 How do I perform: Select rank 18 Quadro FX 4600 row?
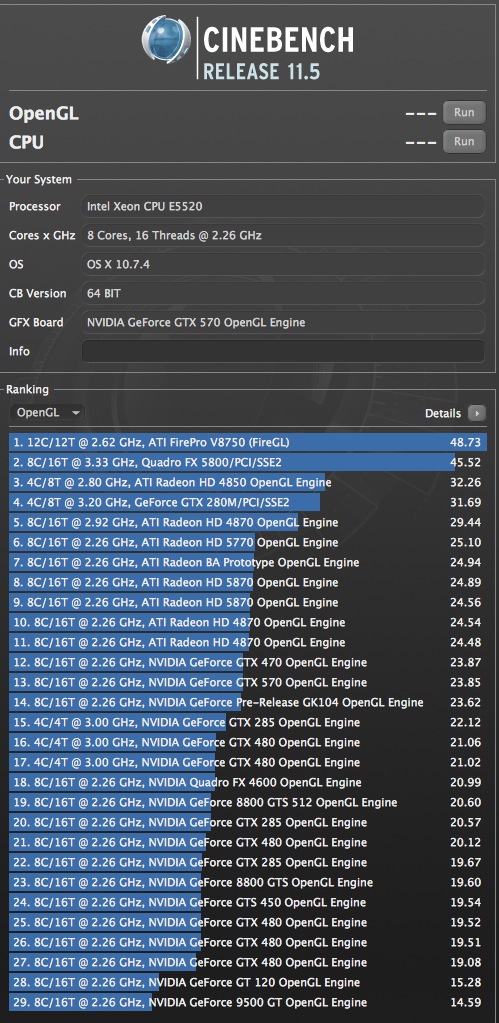[x=248, y=782]
